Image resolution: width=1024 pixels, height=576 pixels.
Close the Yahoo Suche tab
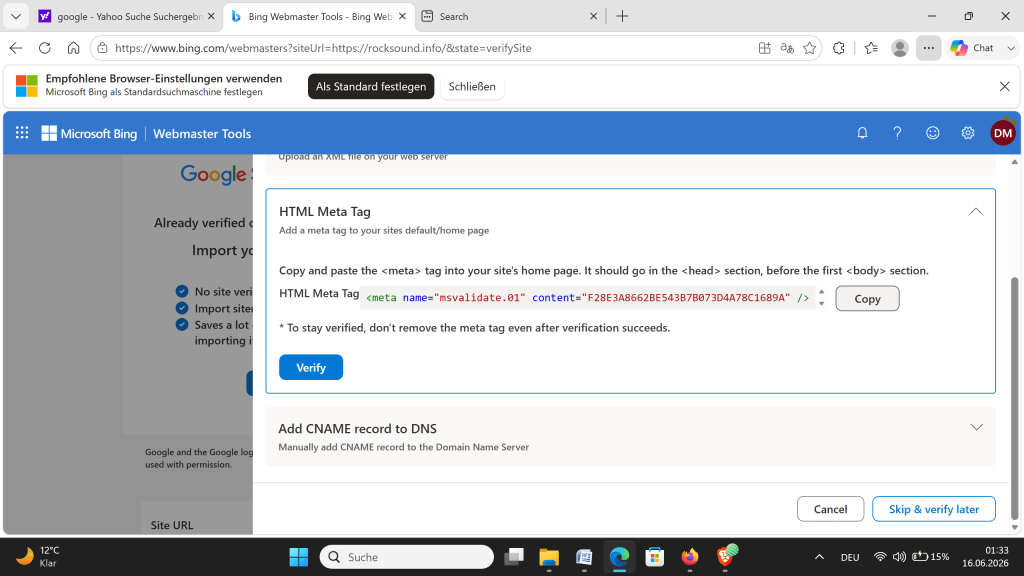211,16
